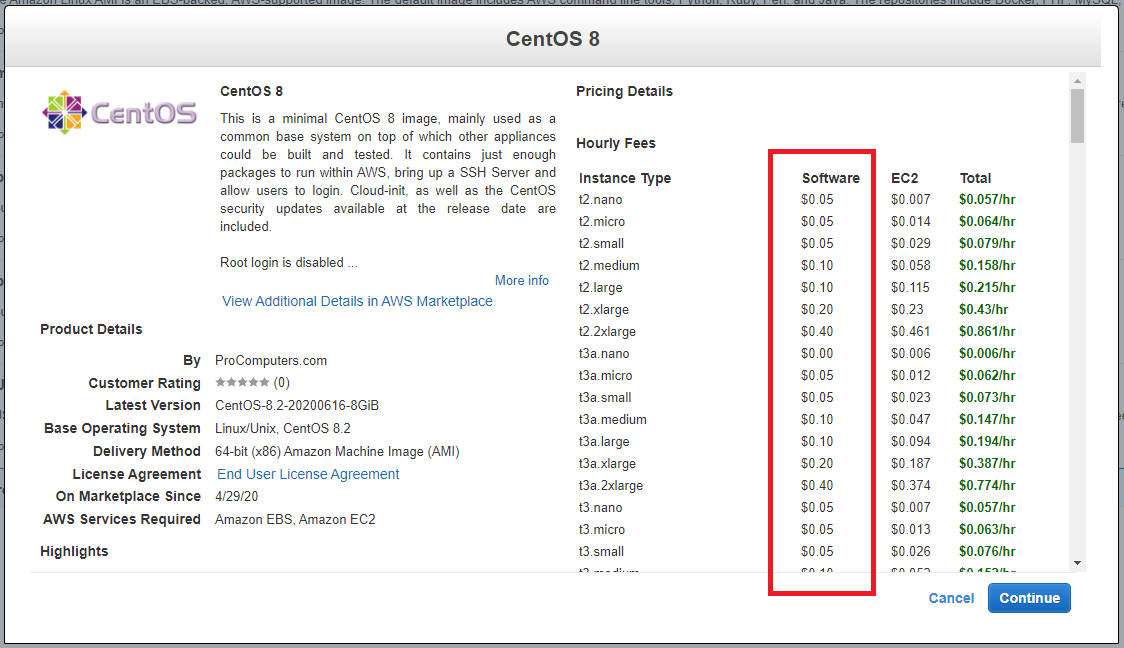The image size is (1124, 648).
Task: Click the $0.006/hr total for t3a.nano
Action: pos(987,353)
